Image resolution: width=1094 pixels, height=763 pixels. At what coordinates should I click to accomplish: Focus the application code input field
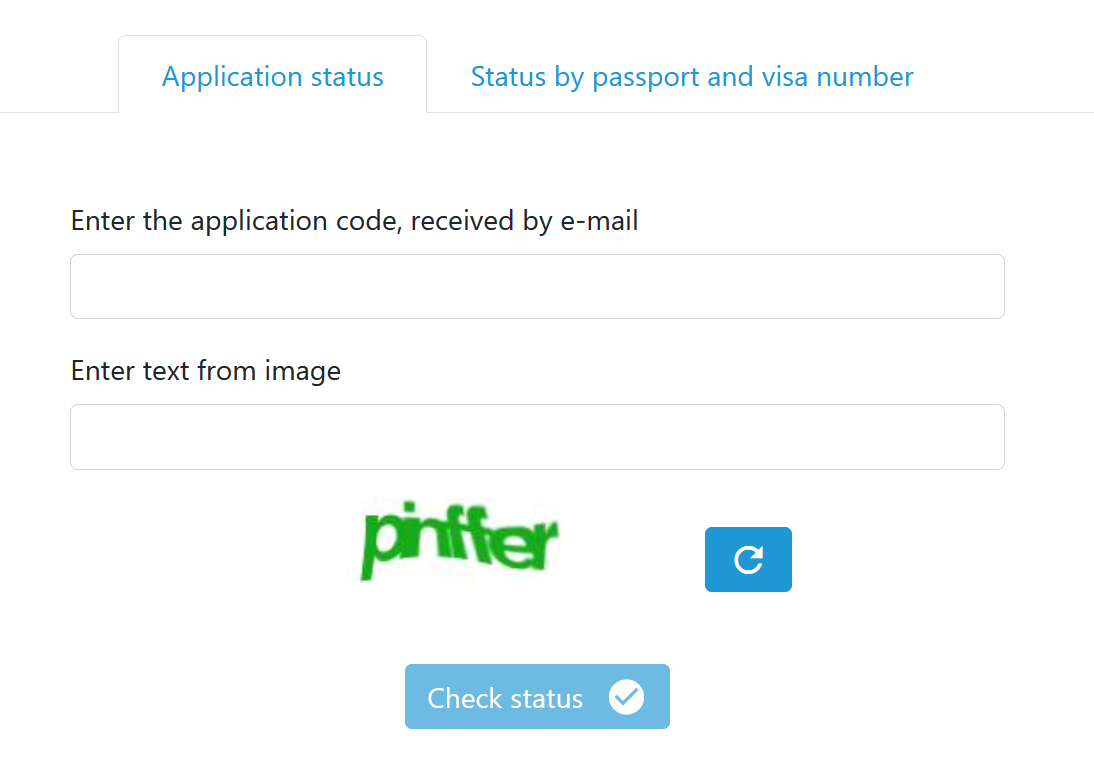tap(537, 287)
